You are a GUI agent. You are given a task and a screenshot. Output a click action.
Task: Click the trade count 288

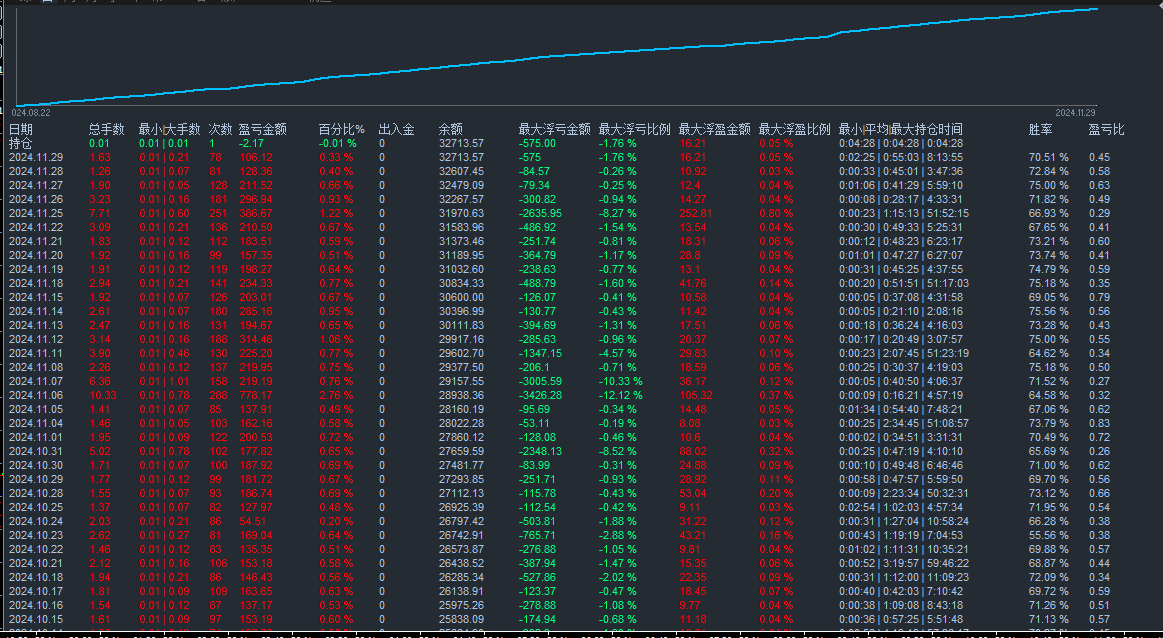point(219,395)
